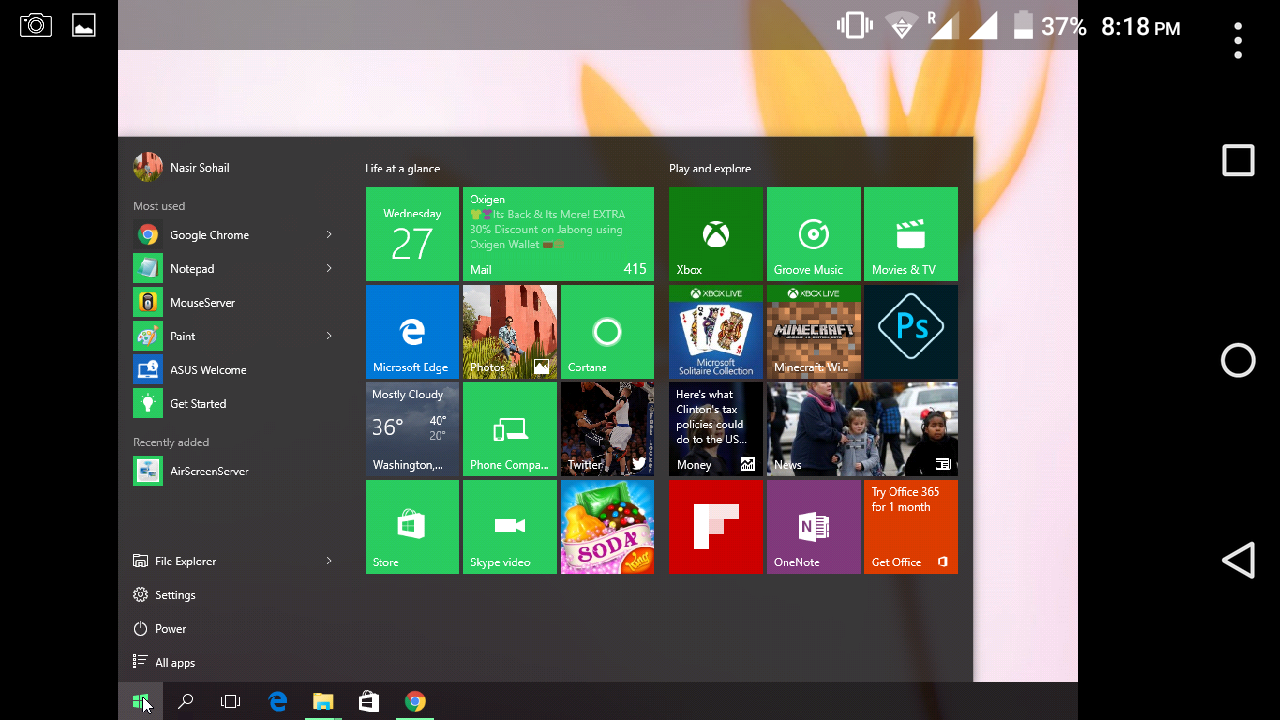
Task: Expand Notepad jump list arrow
Action: 328,268
